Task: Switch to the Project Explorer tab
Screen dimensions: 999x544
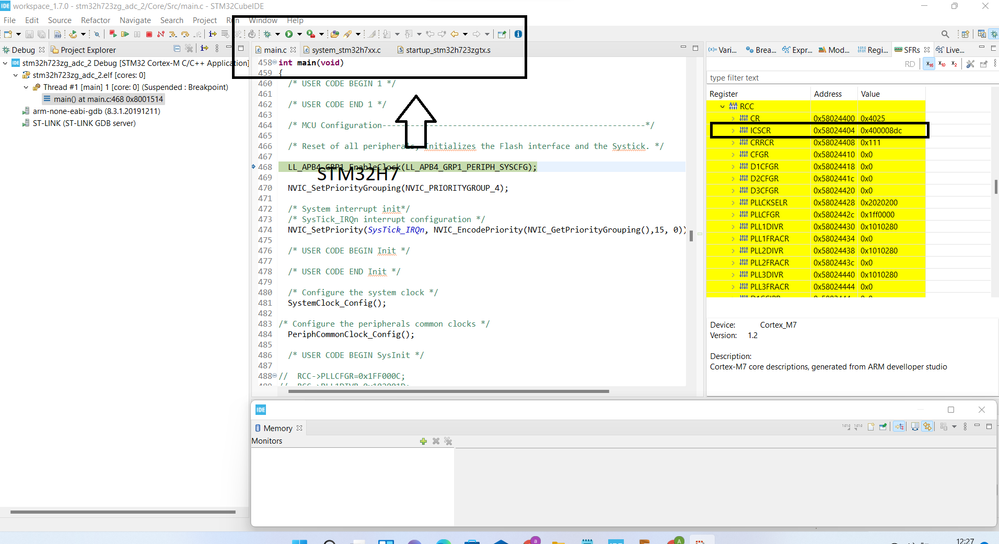Action: [x=83, y=50]
